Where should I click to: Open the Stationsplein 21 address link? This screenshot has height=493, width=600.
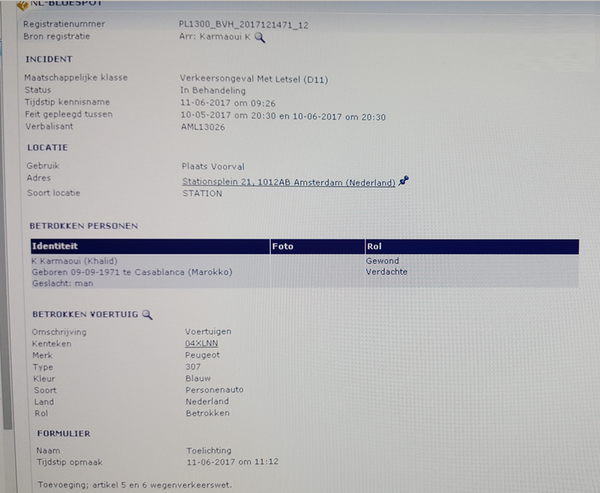tap(289, 182)
